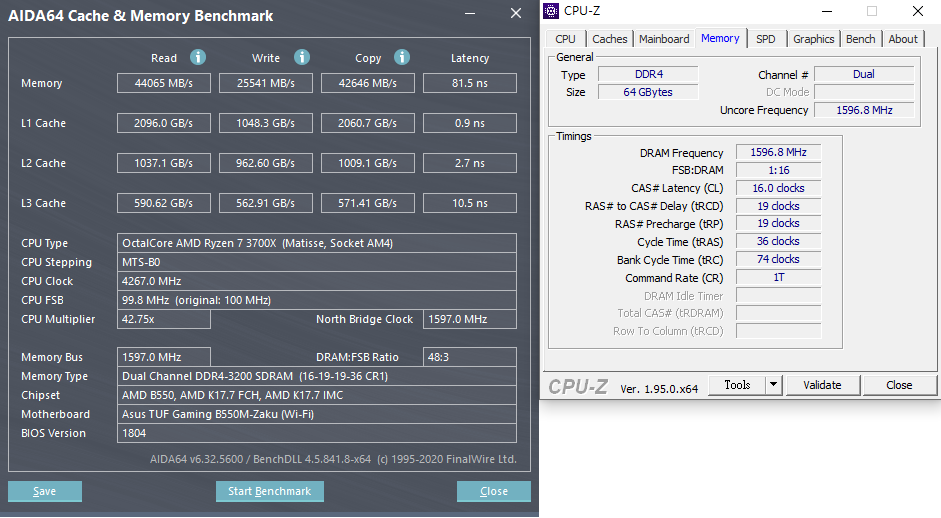Open the SPD tab in CPU-Z
This screenshot has width=941, height=518.
pos(766,39)
